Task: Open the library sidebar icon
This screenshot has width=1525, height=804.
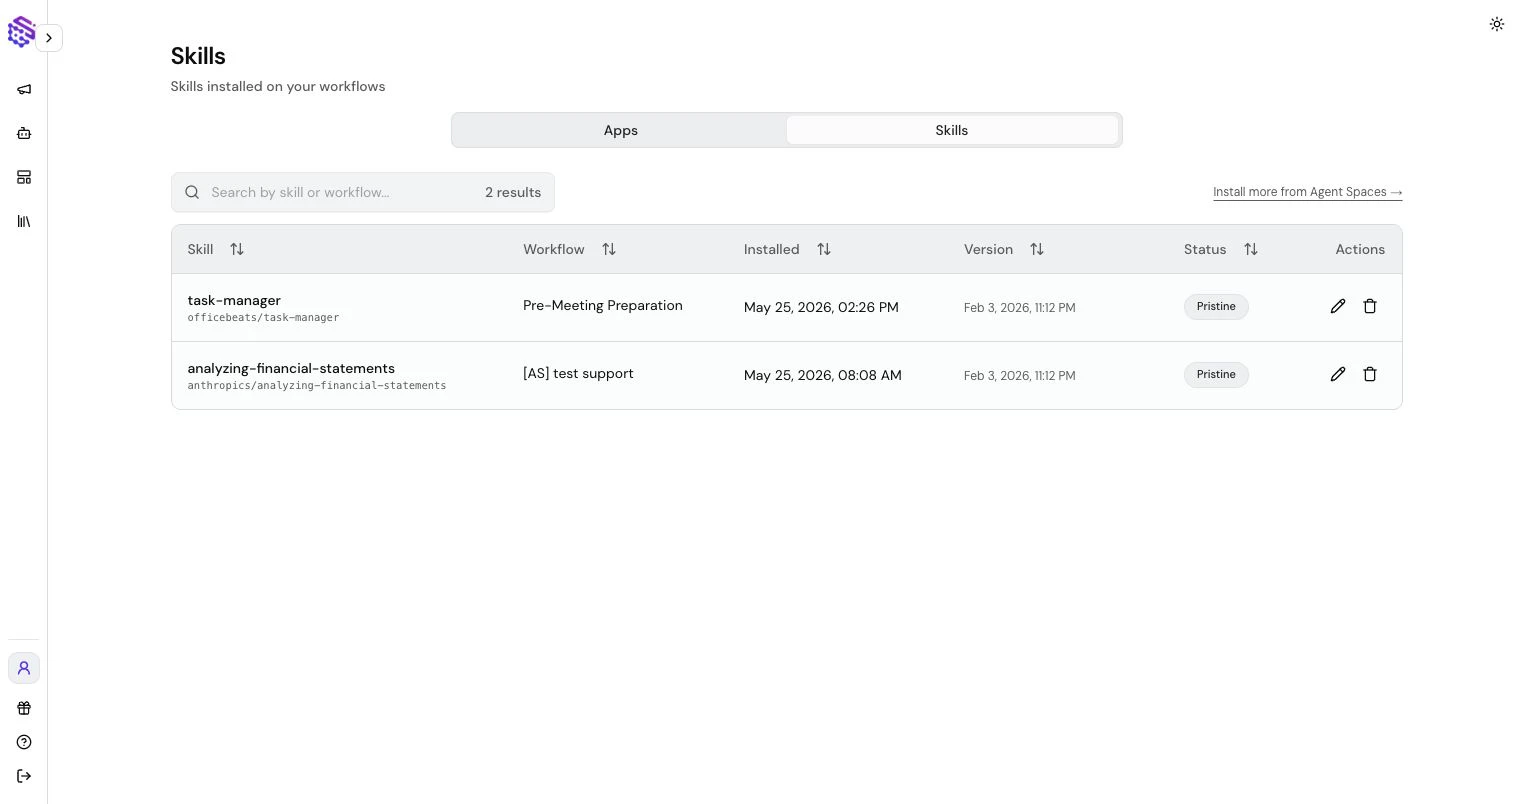Action: pyautogui.click(x=24, y=221)
